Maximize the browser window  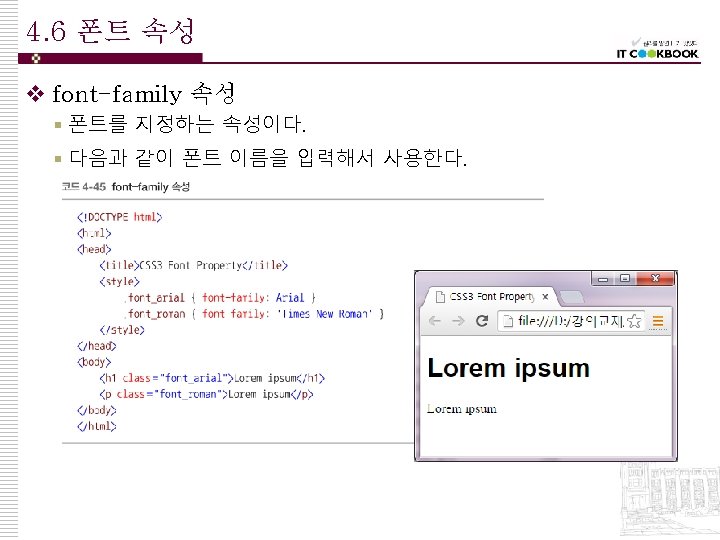625,279
